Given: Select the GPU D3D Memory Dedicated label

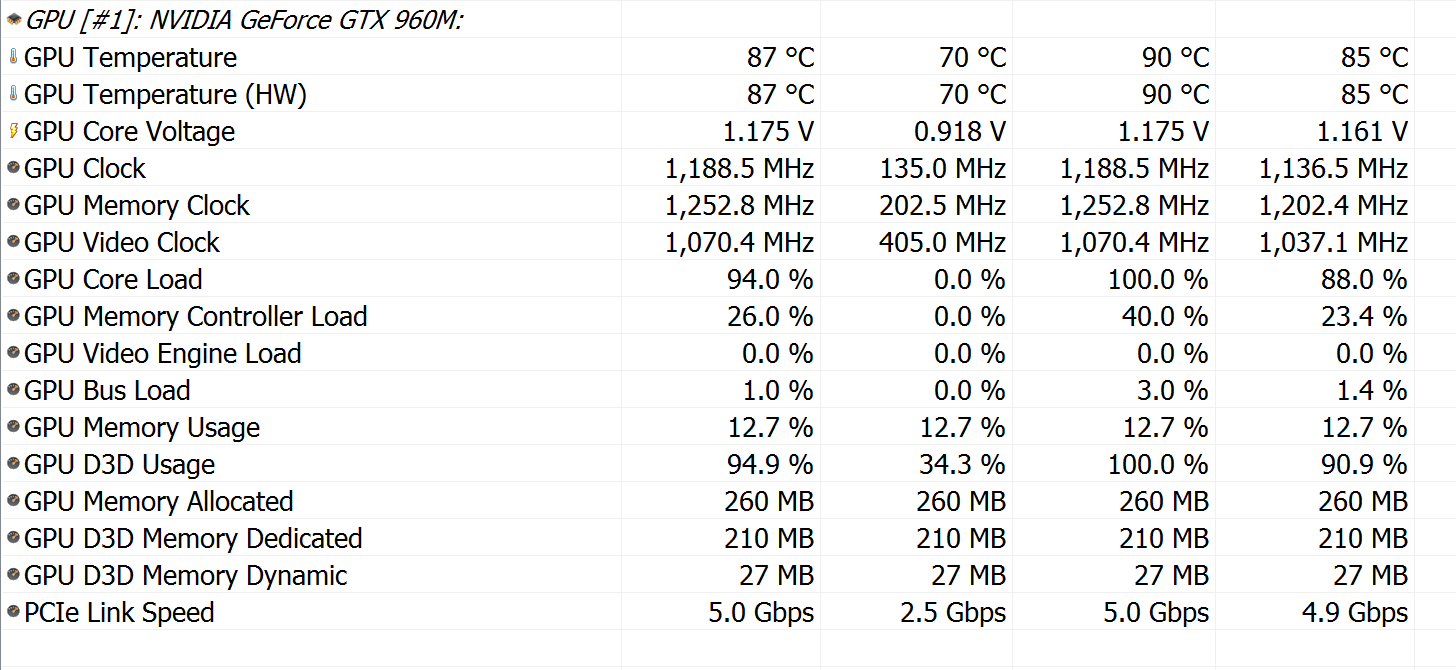Looking at the screenshot, I should pos(192,539).
